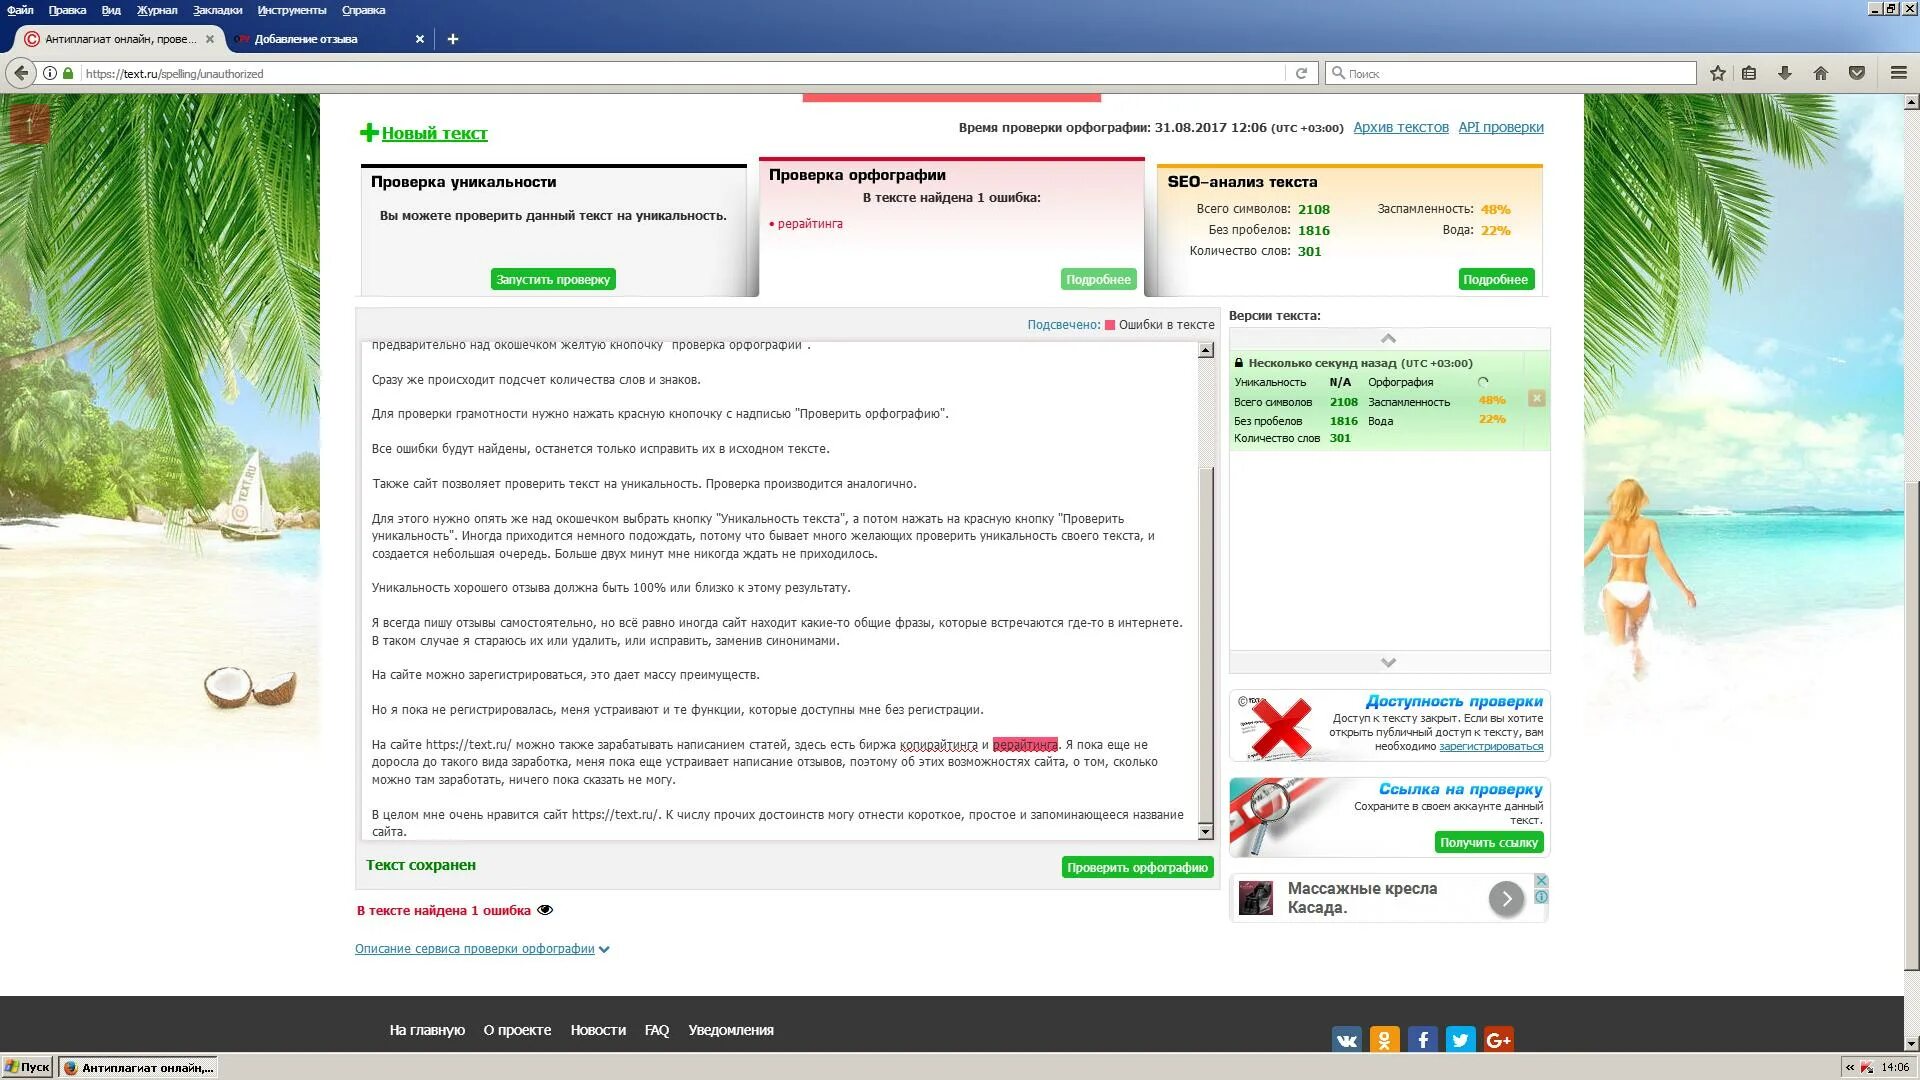Open Twitter social icon
The height and width of the screenshot is (1080, 1920).
click(1461, 1040)
